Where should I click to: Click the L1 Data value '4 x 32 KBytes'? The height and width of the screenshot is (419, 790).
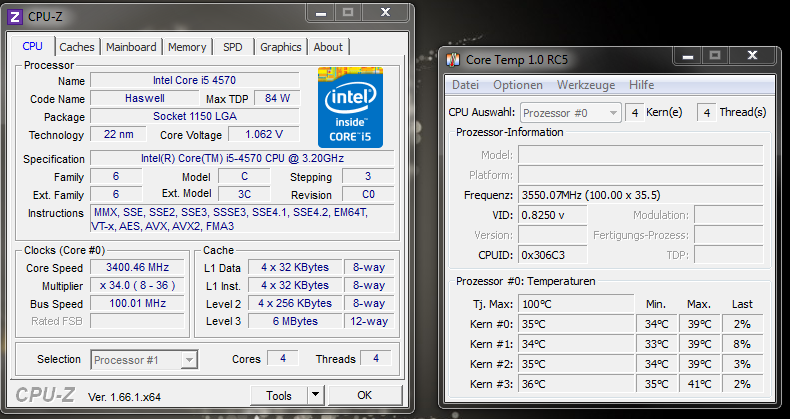tap(295, 267)
